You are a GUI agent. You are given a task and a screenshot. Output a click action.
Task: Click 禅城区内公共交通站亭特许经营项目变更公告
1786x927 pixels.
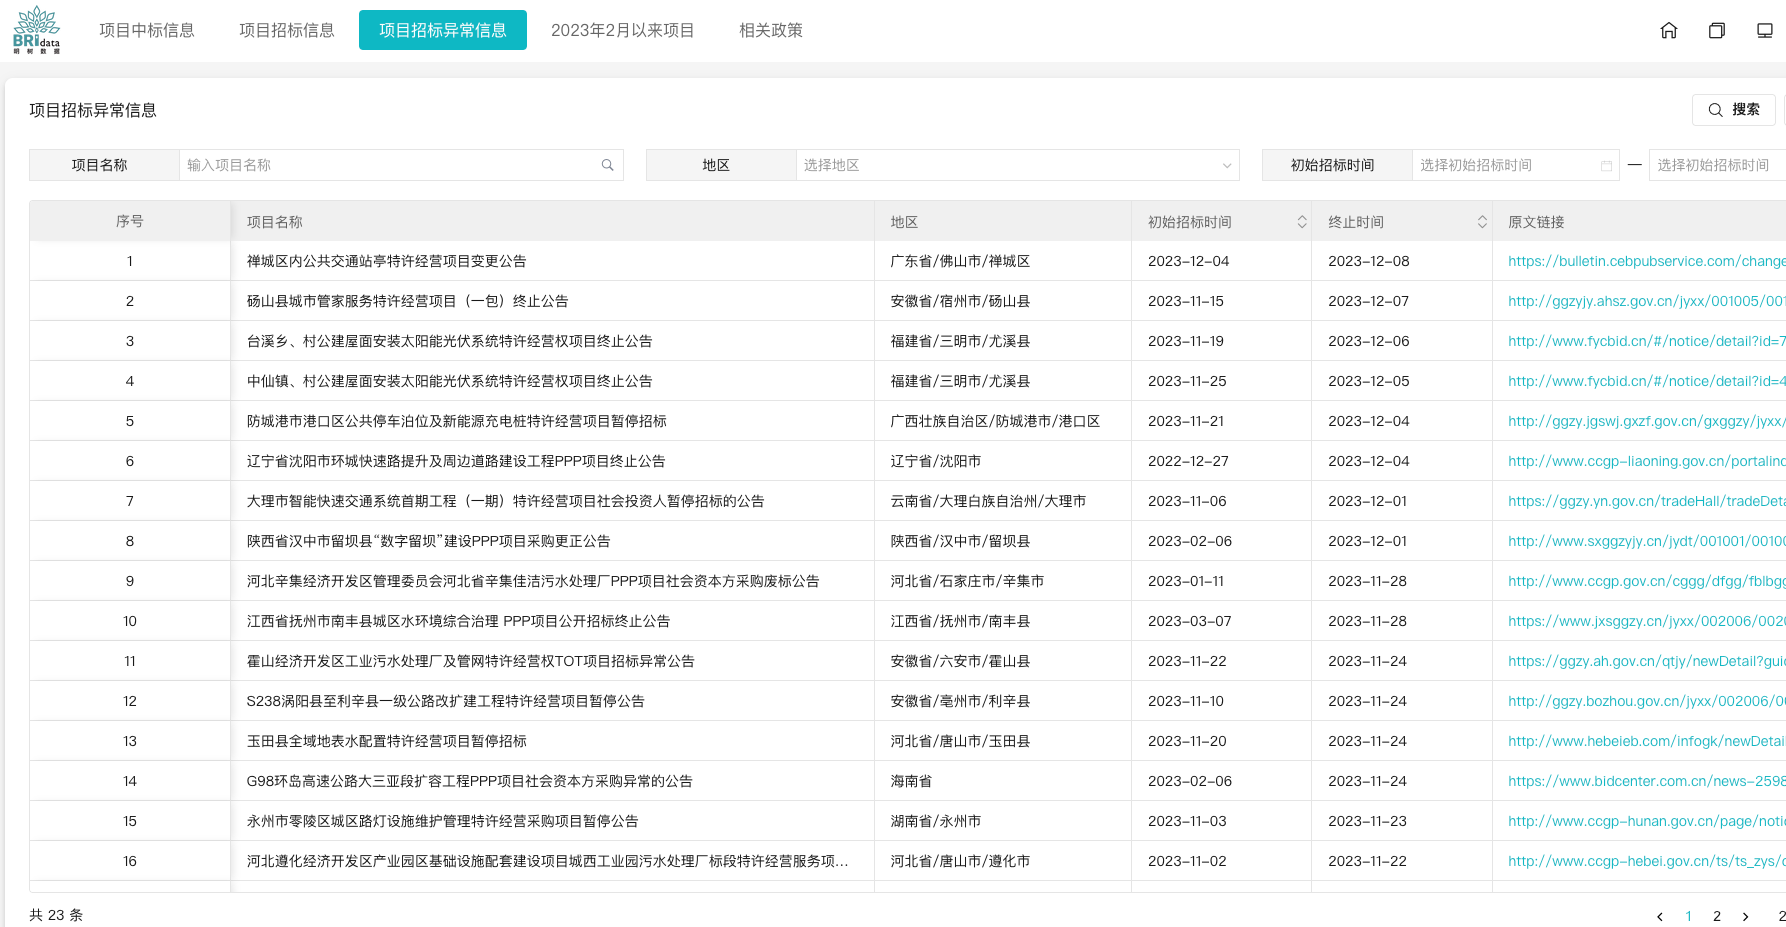coord(386,261)
